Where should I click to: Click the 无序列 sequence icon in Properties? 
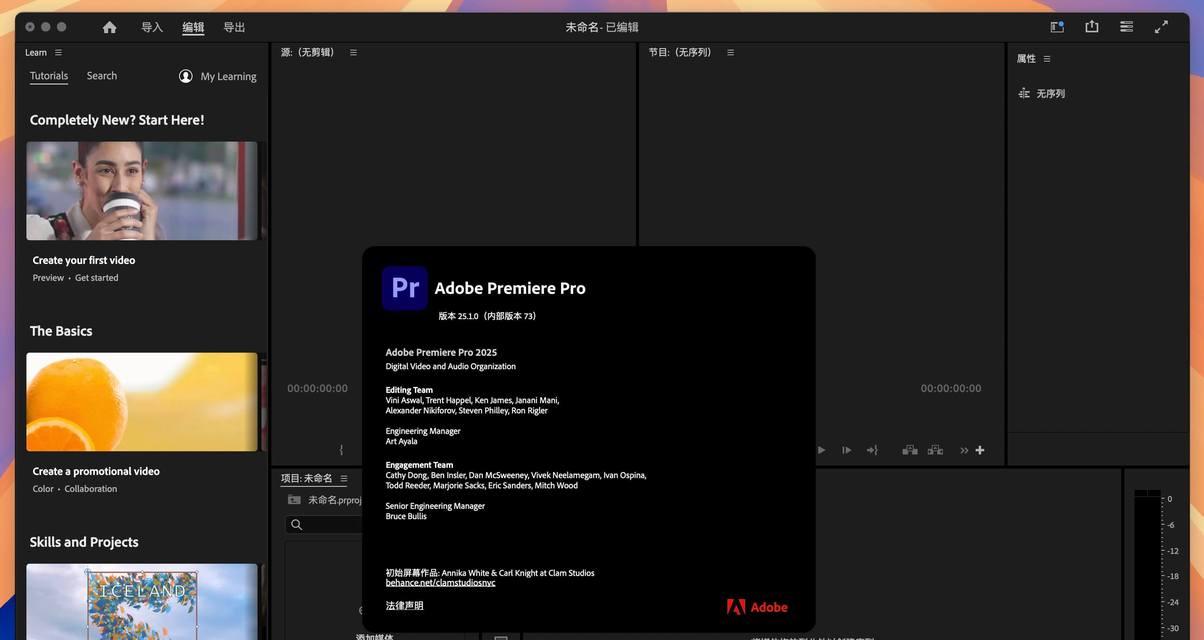click(1024, 93)
